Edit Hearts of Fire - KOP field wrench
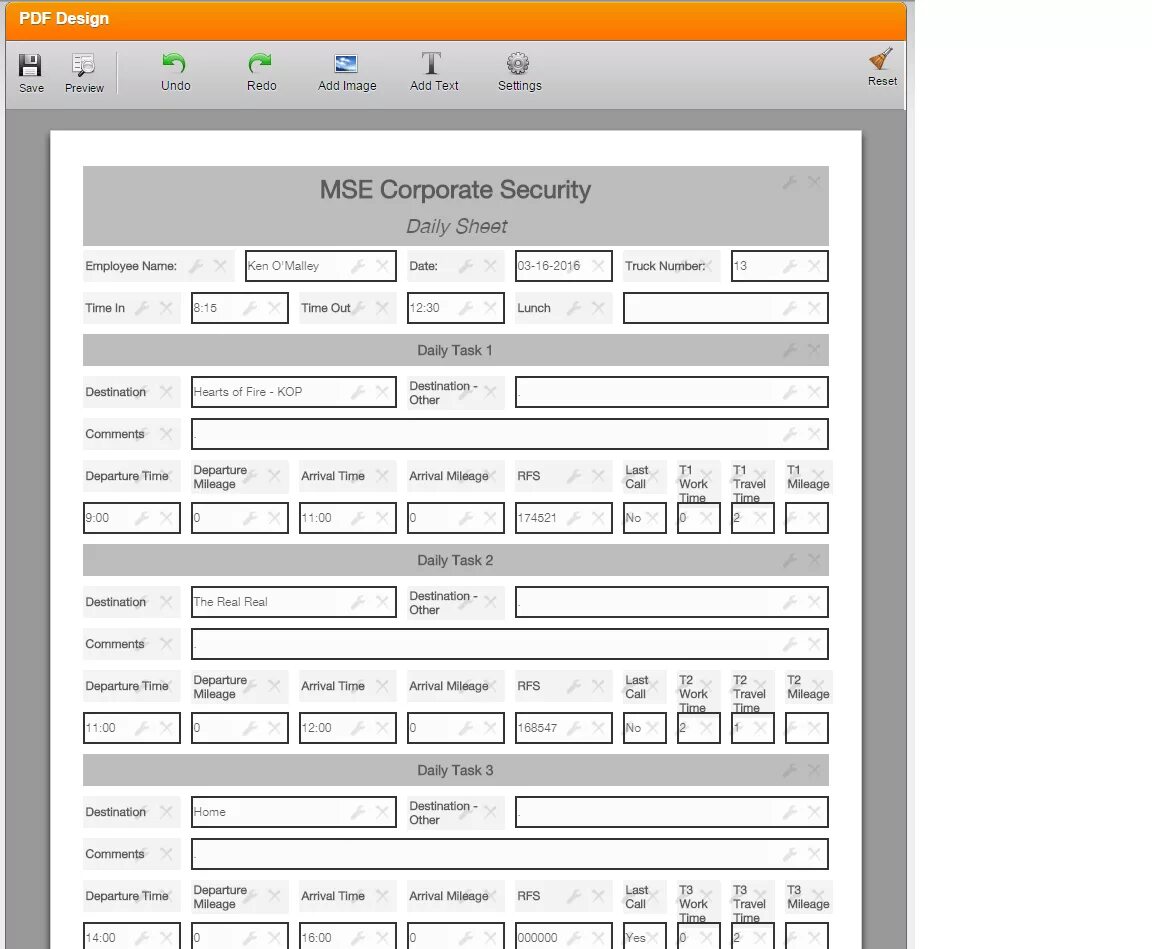 tap(359, 391)
